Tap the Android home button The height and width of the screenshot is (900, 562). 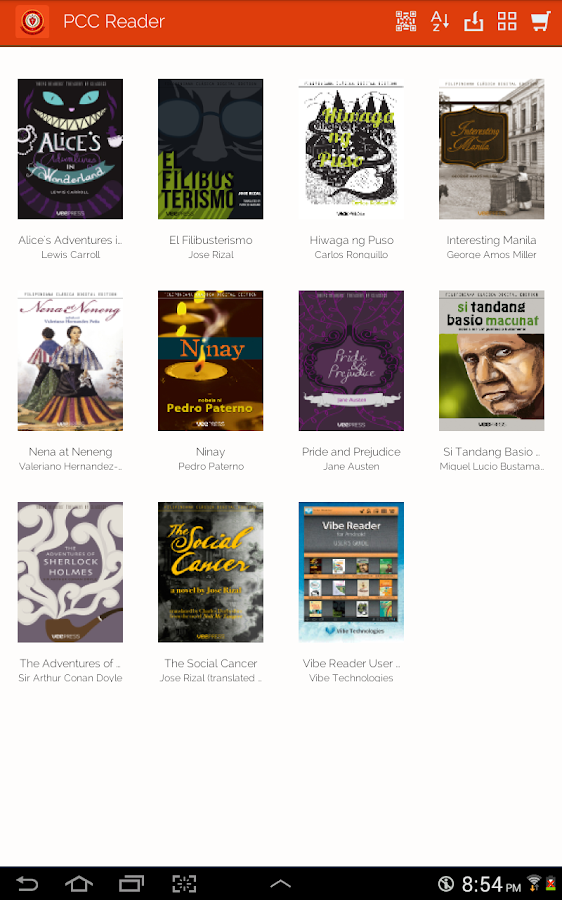point(79,883)
